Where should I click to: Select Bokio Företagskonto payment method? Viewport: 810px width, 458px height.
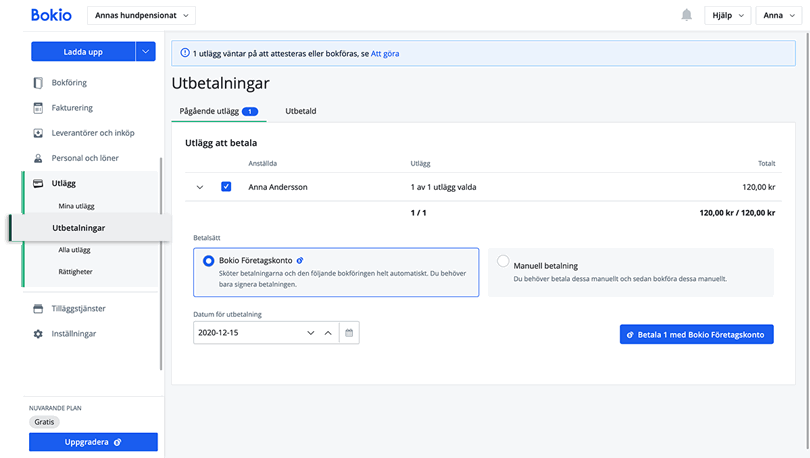click(x=208, y=261)
